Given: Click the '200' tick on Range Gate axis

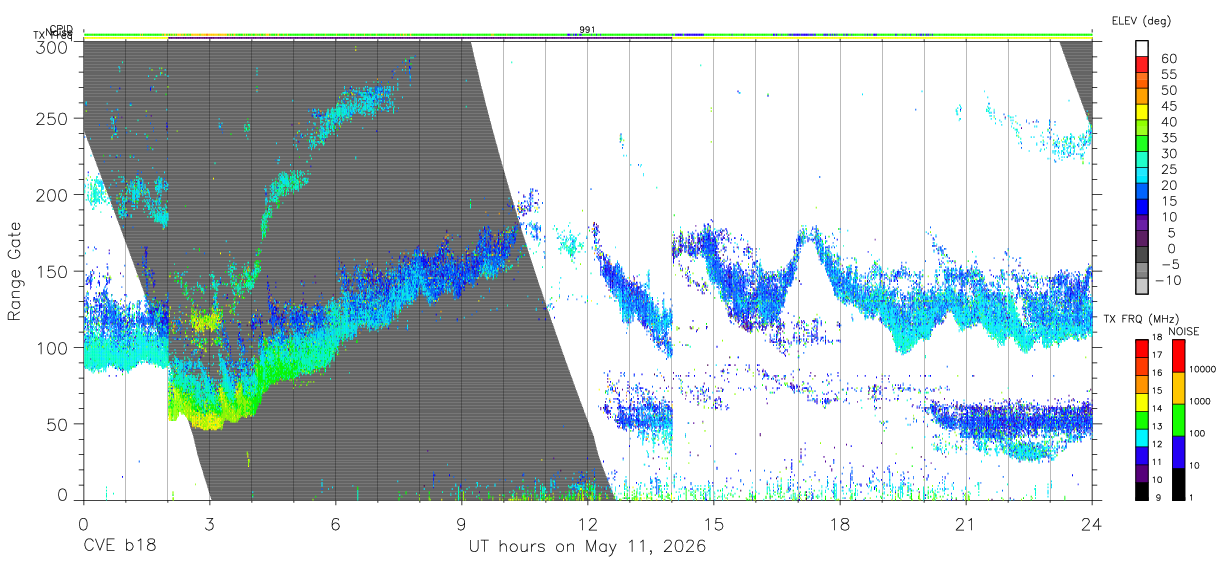Looking at the screenshot, I should 53,195.
